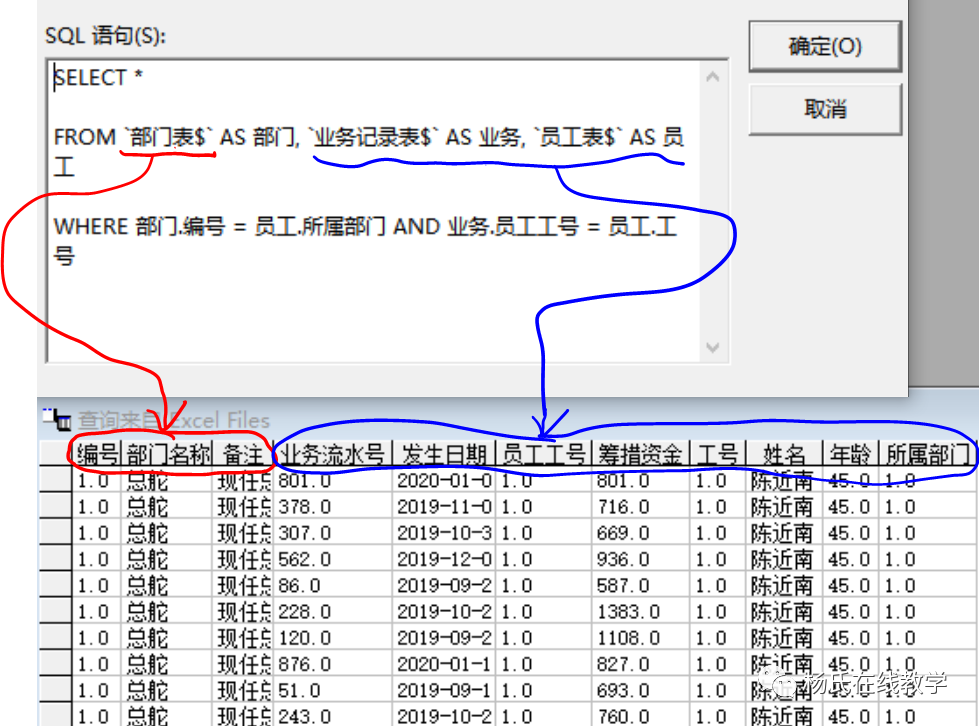979x726 pixels.
Task: Click the date cell 2019-10-3
Action: coord(443,533)
